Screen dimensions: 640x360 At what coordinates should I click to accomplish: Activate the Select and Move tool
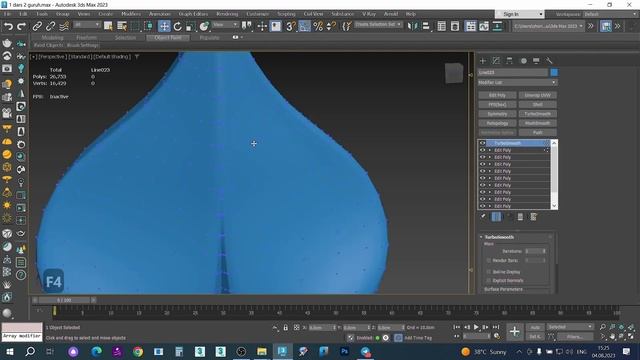[164, 27]
